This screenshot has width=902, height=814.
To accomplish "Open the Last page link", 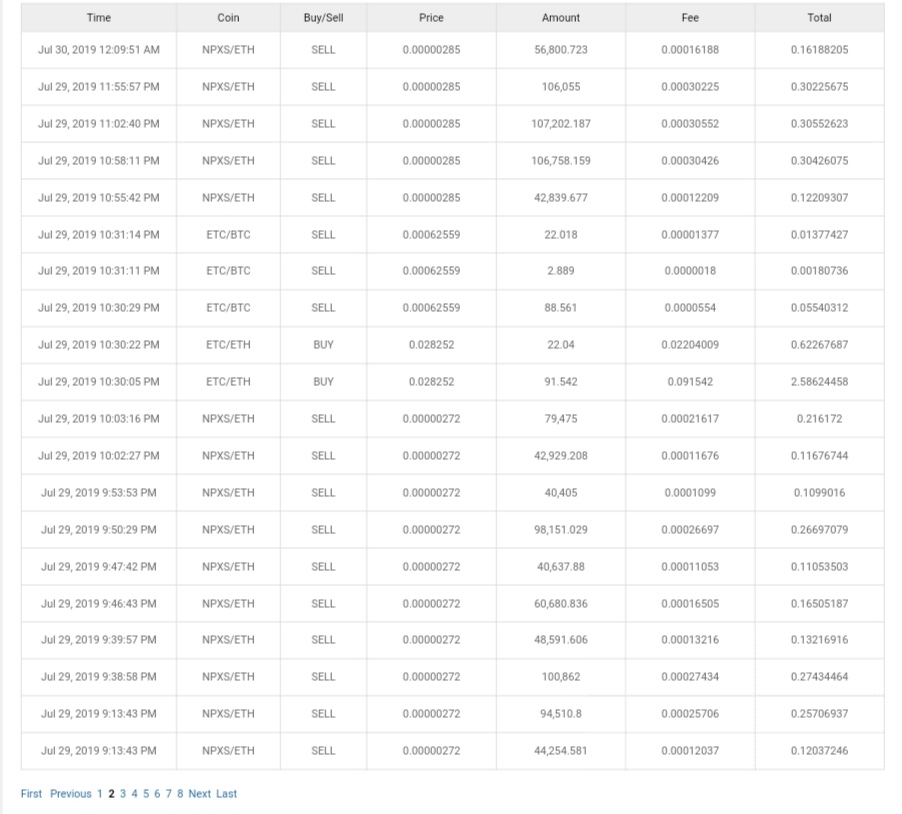I will coord(226,794).
